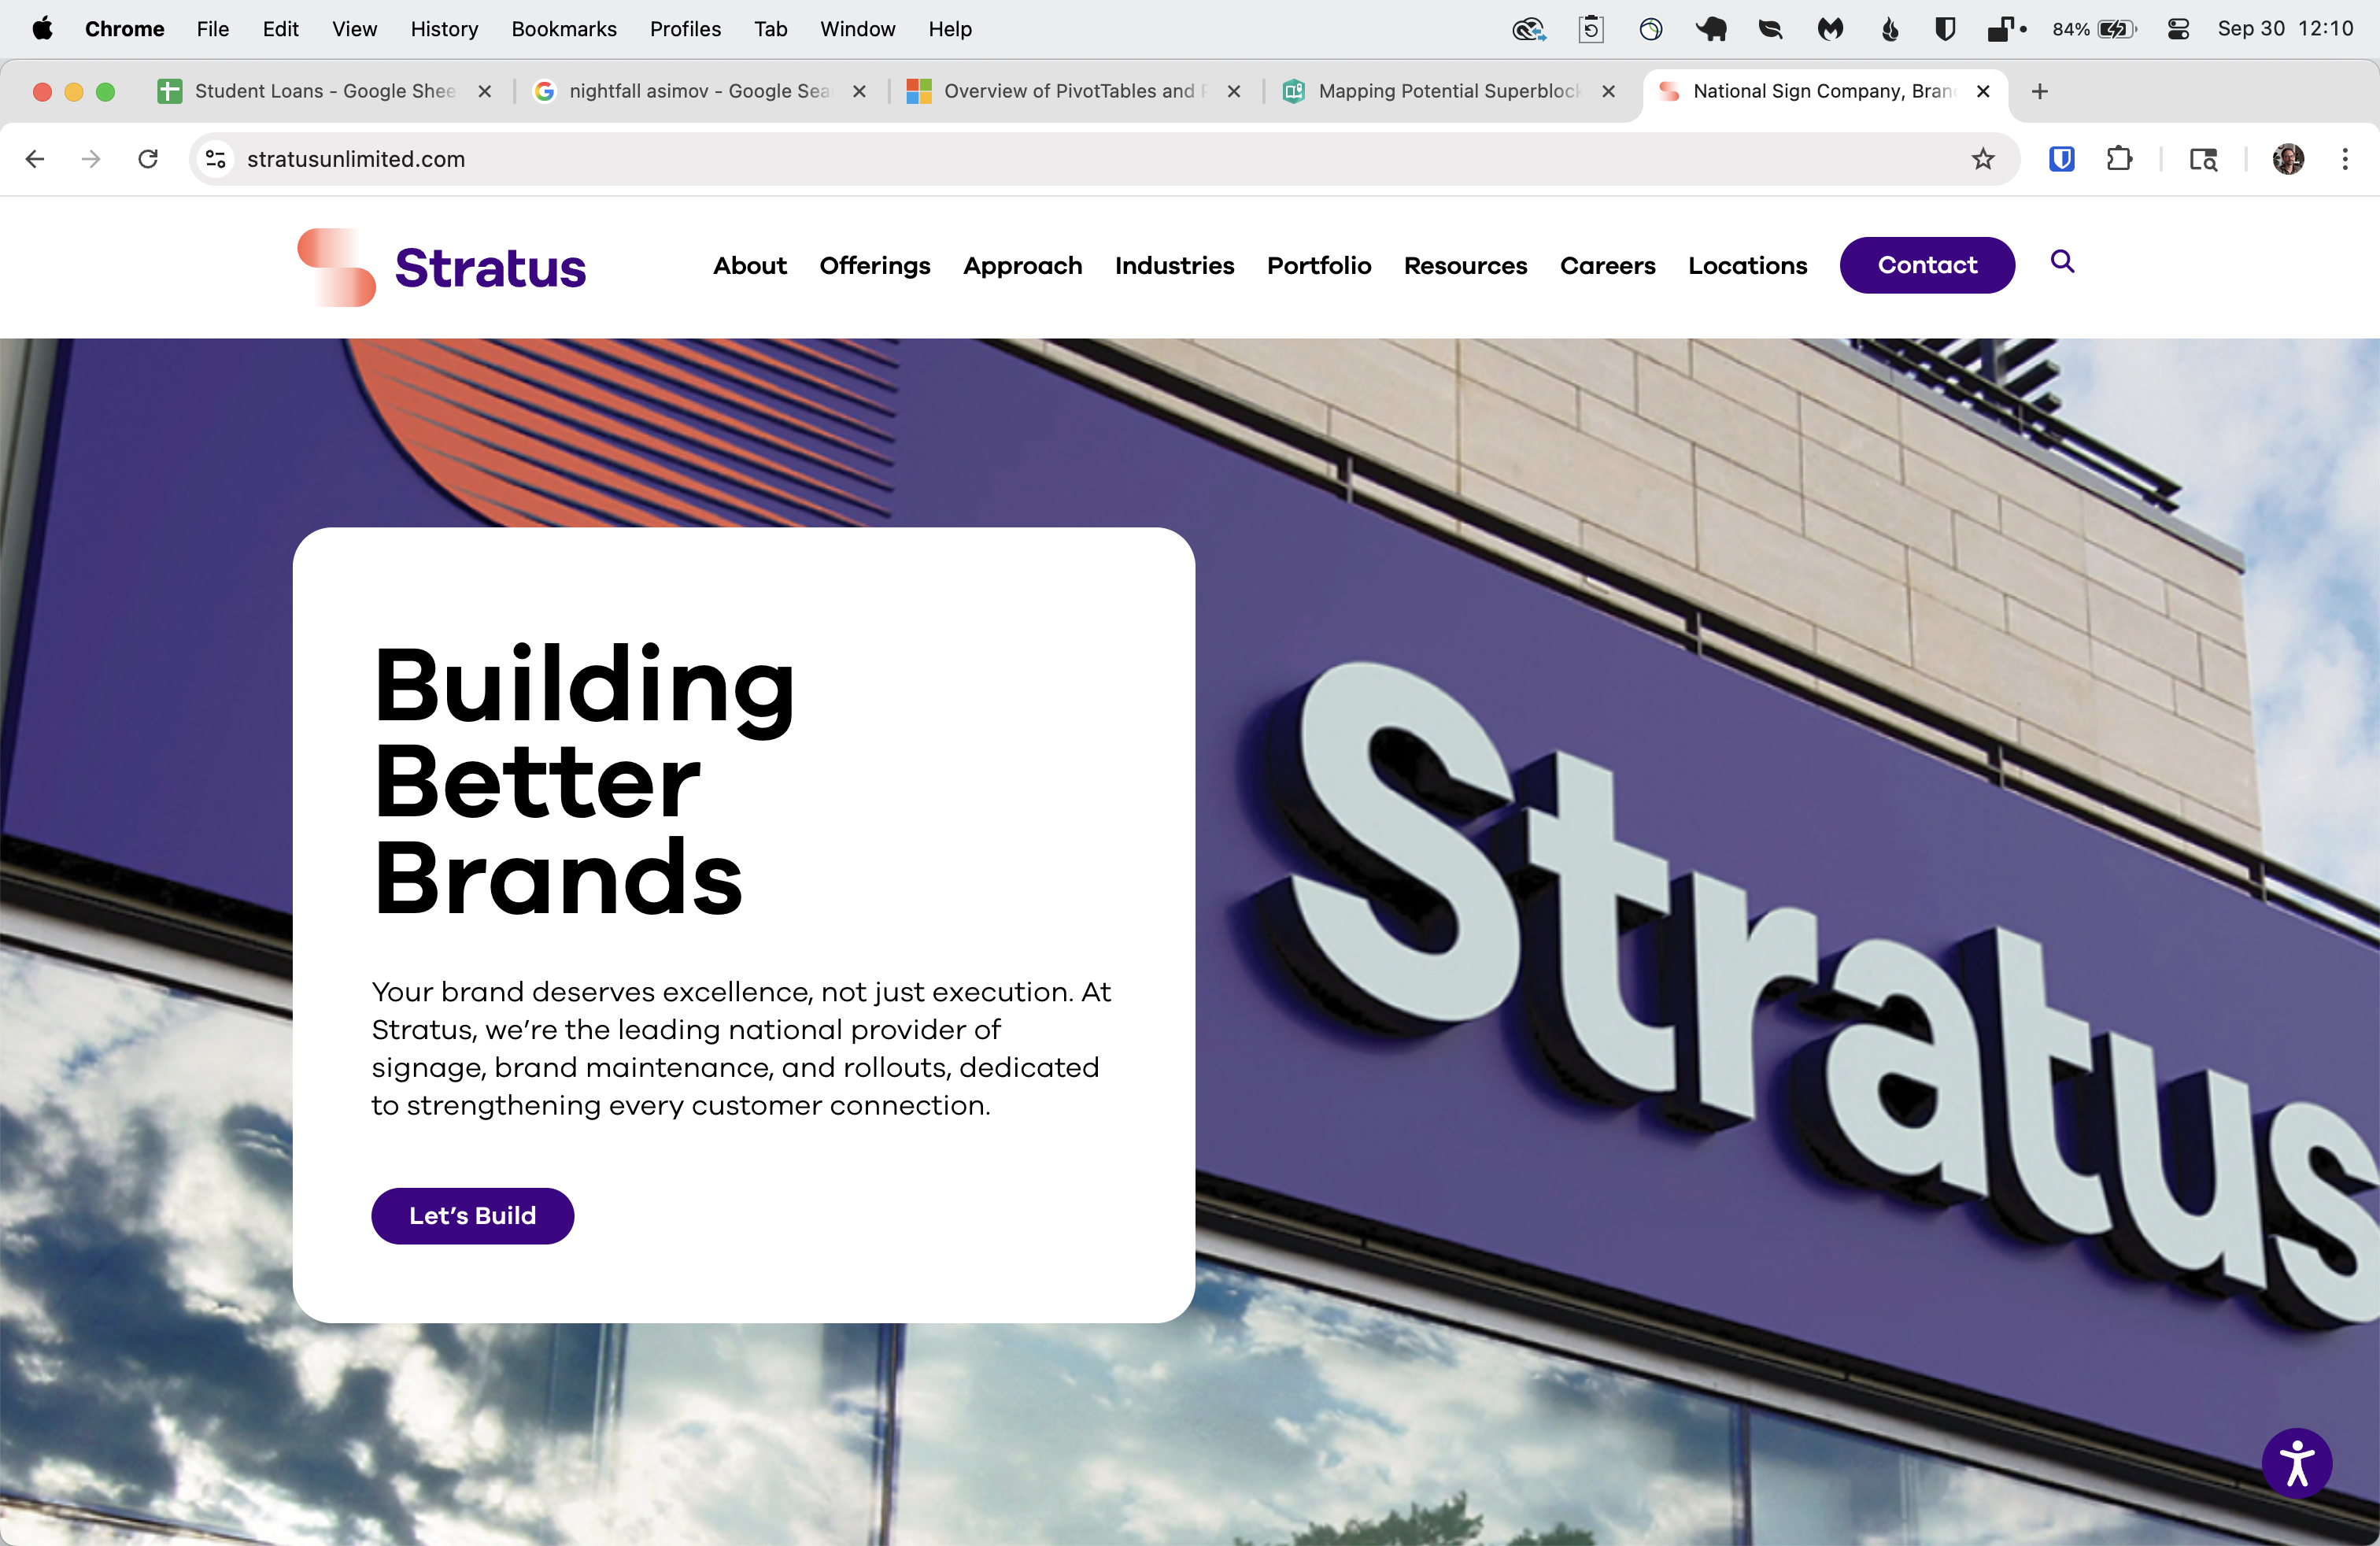
Task: Switch to Student Loans Google Sheets tab
Action: point(310,91)
